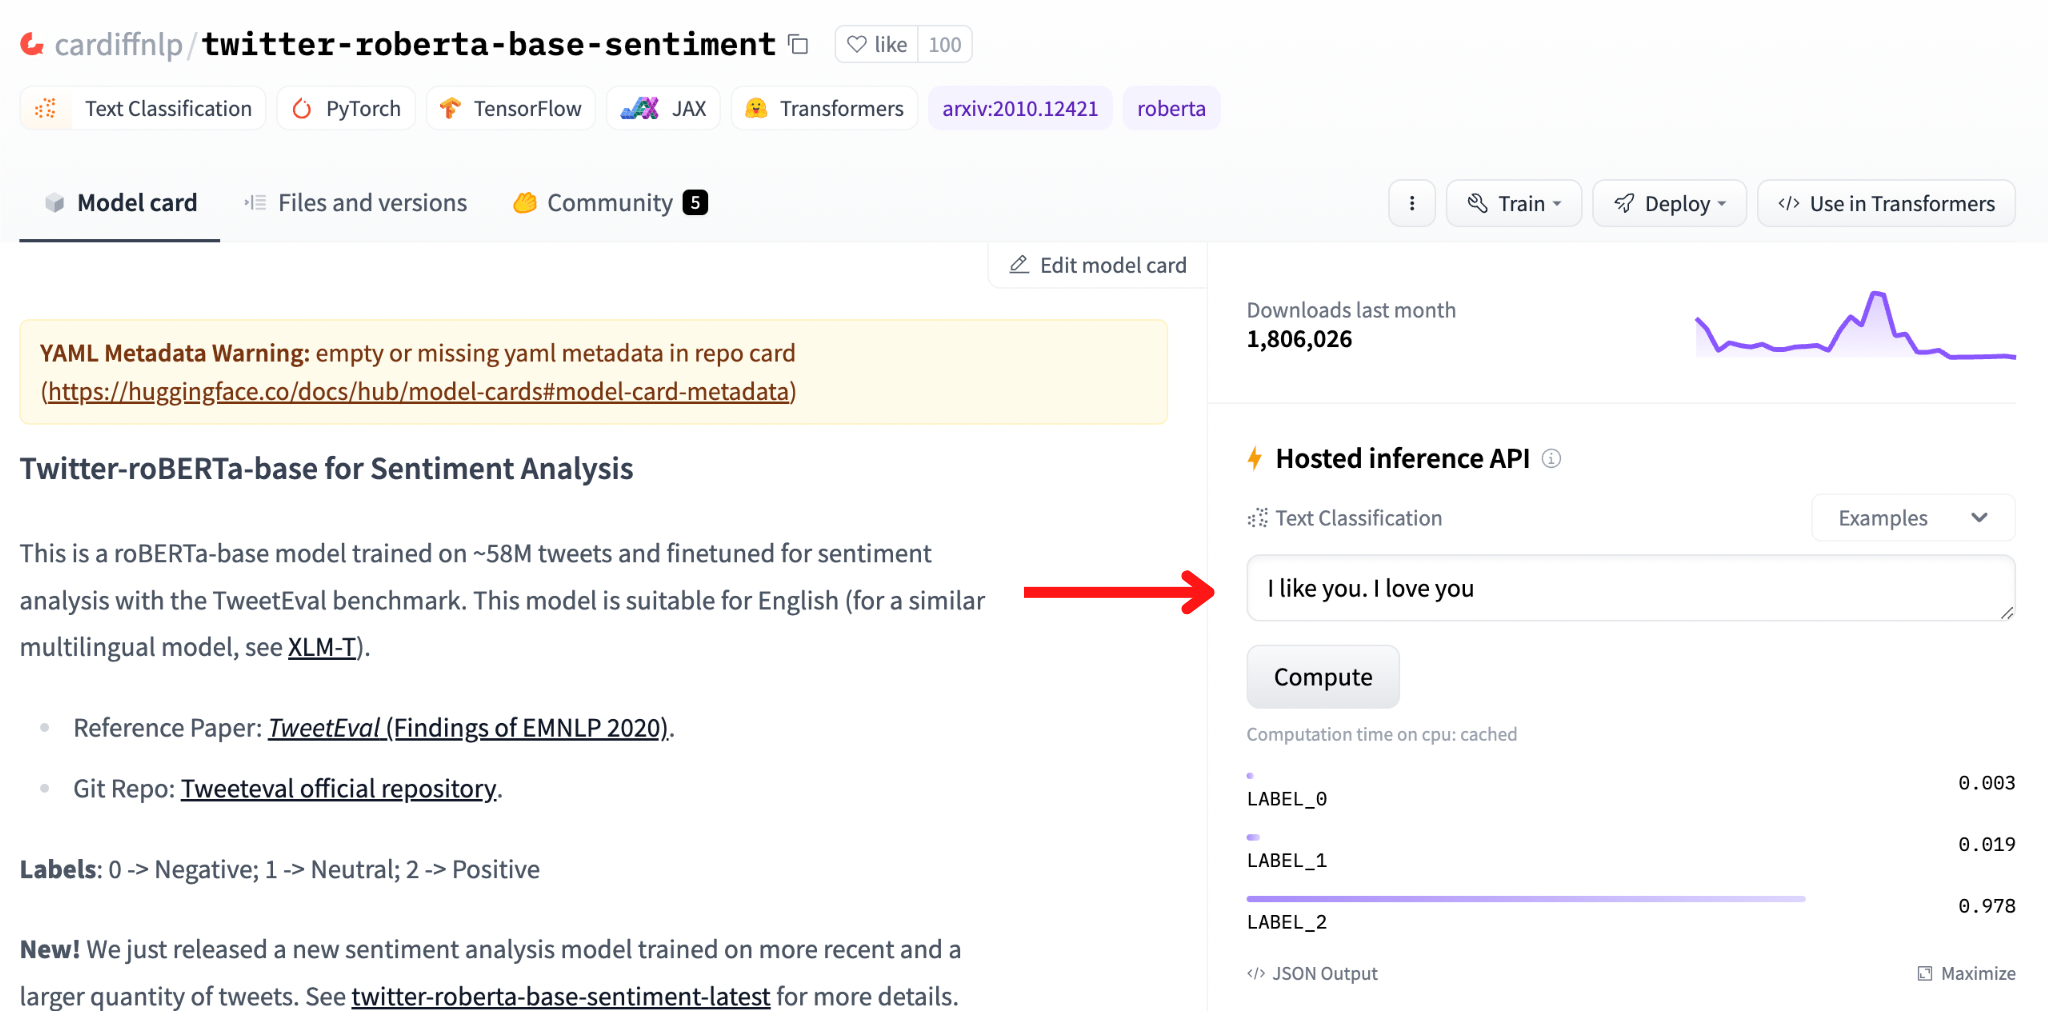Click the Twitter-roBERTa-base for Sentiment Analysis heading
The image size is (2048, 1011).
326,469
